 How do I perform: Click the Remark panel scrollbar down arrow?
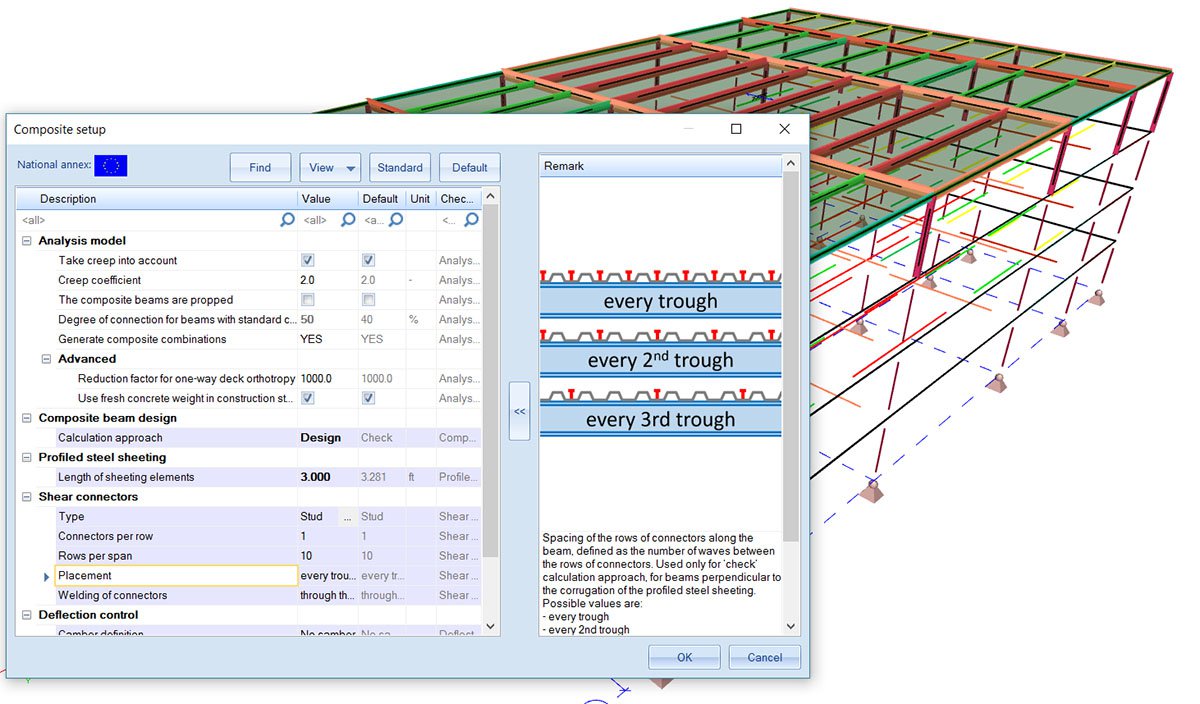click(792, 627)
